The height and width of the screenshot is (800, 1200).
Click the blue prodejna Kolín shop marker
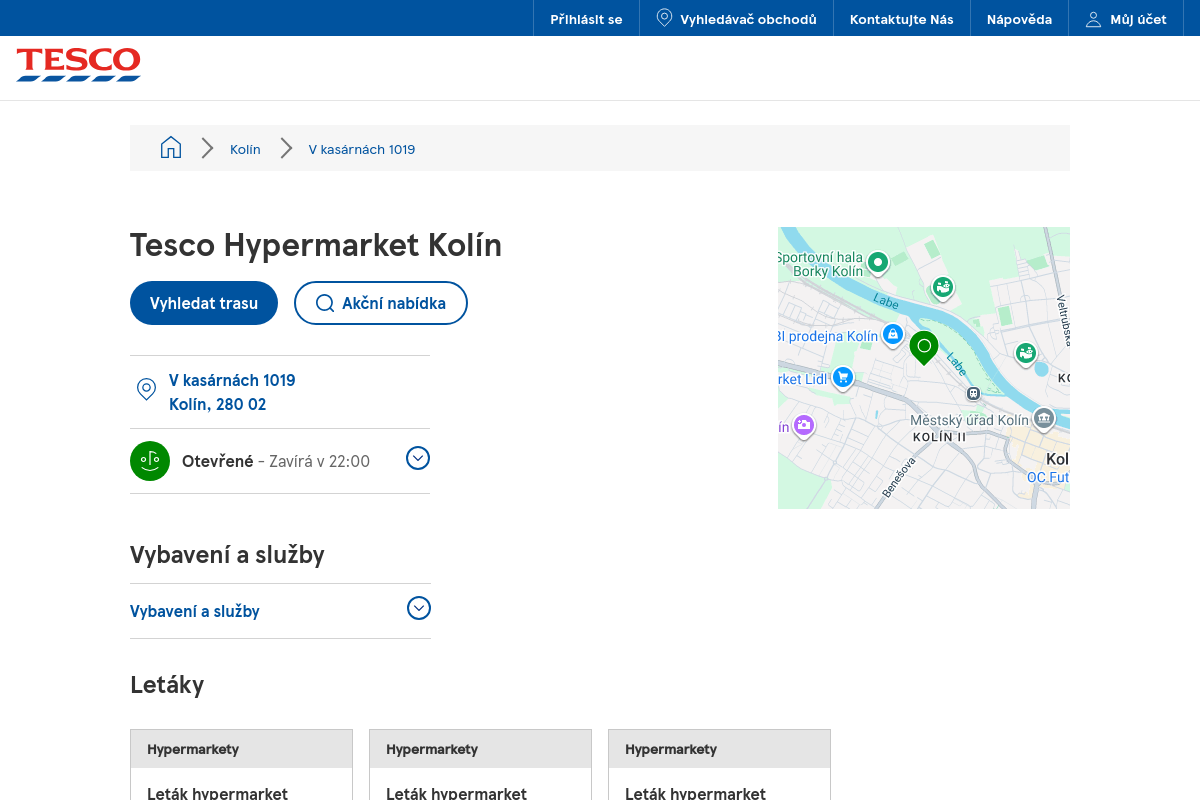click(x=893, y=334)
